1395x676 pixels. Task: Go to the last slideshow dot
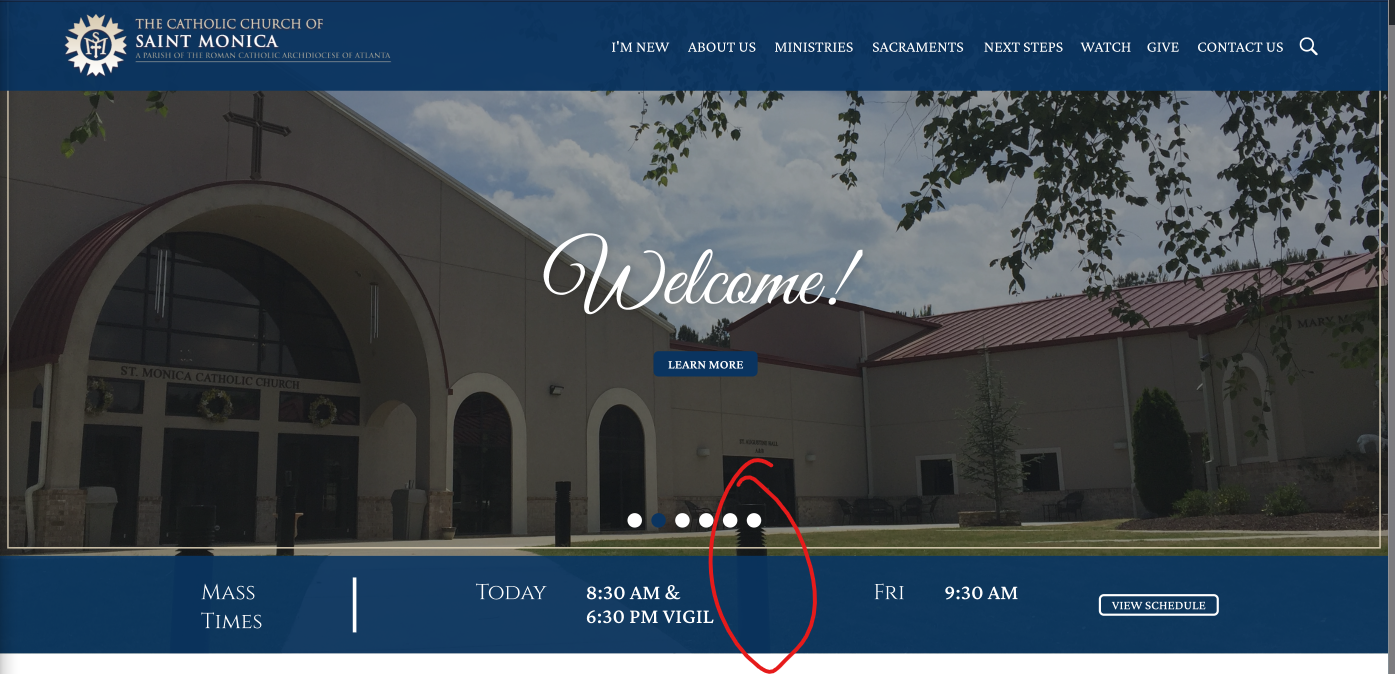point(754,520)
